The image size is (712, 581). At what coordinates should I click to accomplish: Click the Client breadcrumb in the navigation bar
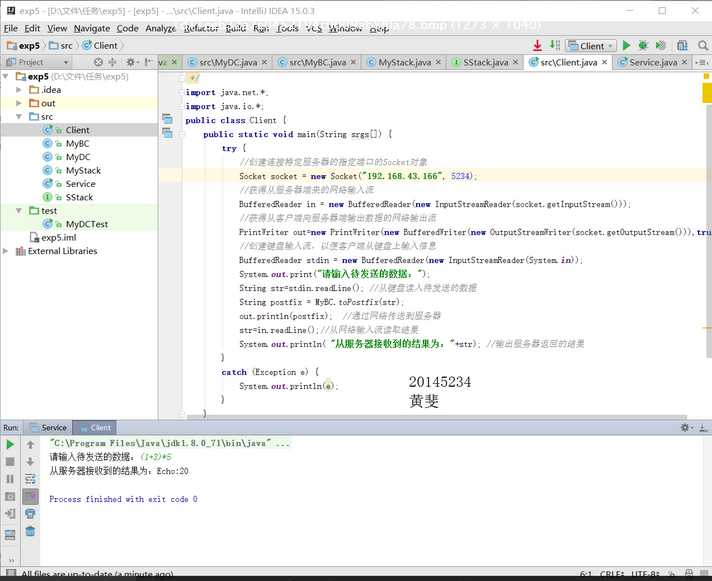pyautogui.click(x=100, y=45)
